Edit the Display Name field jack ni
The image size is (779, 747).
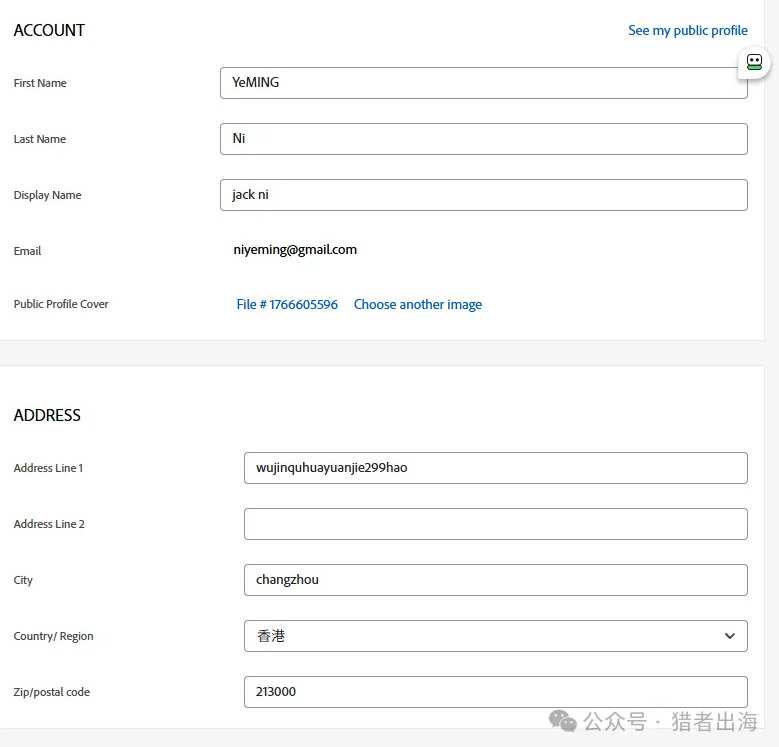(483, 195)
